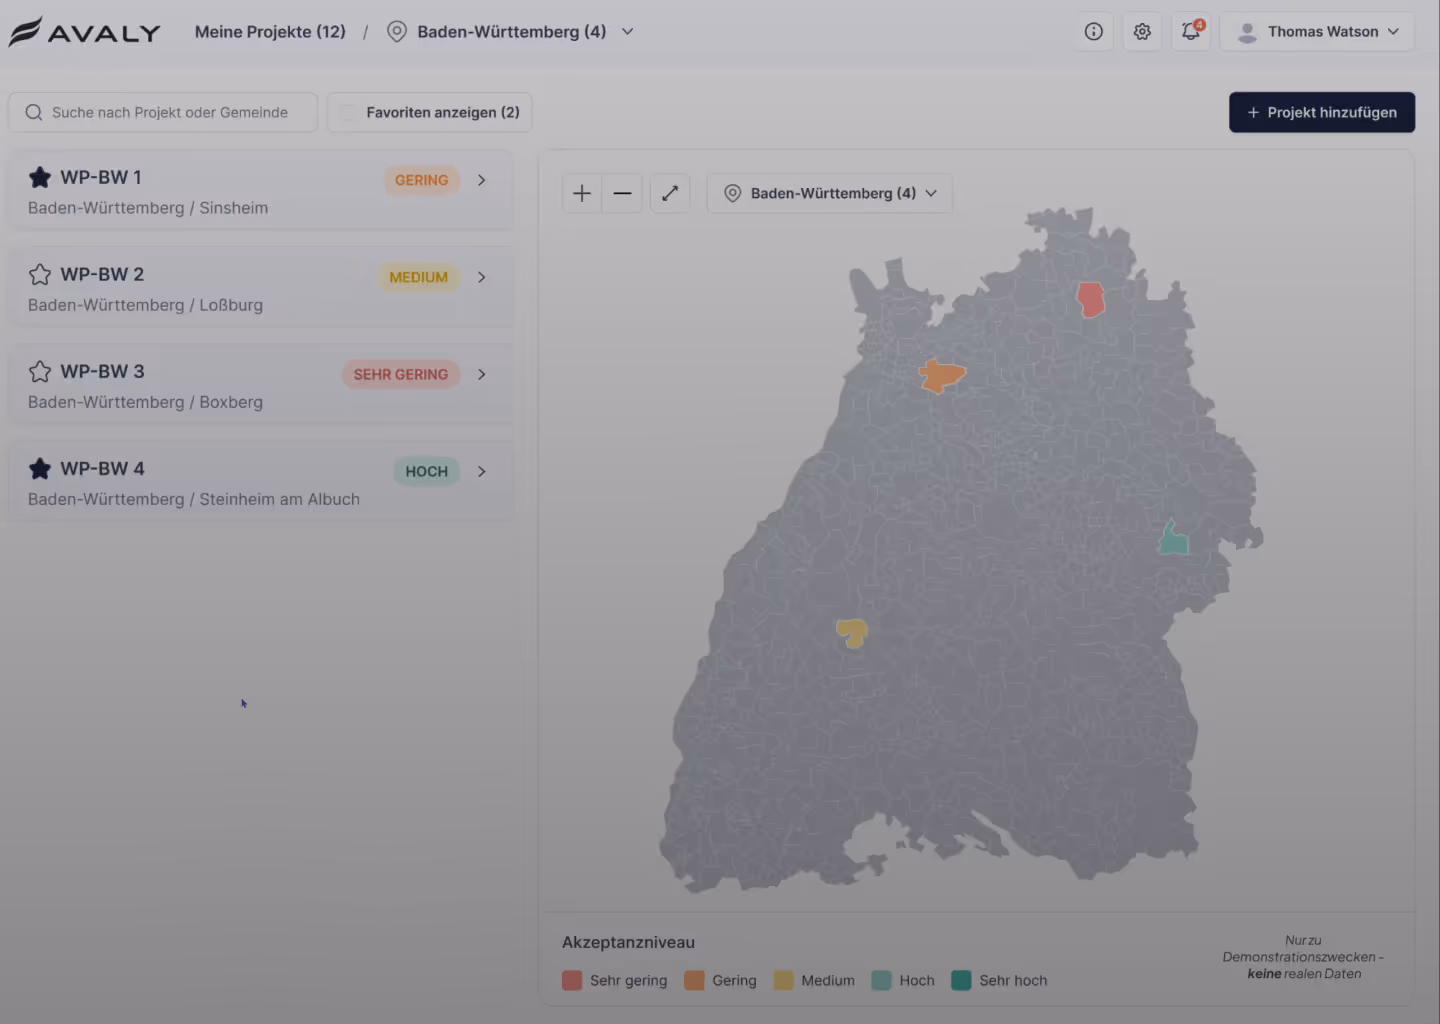Click the zoom out icon on the map
1440x1024 pixels.
[x=622, y=193]
